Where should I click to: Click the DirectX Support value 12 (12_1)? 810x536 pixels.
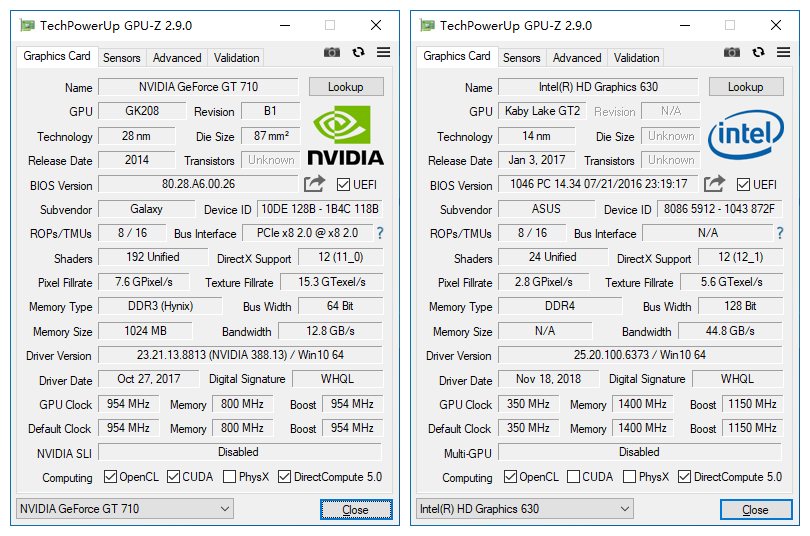pyautogui.click(x=740, y=257)
